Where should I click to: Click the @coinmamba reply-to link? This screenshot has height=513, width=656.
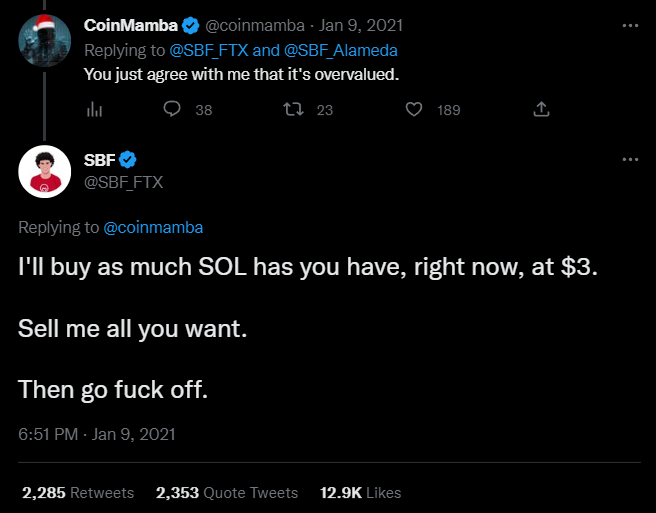[x=153, y=227]
